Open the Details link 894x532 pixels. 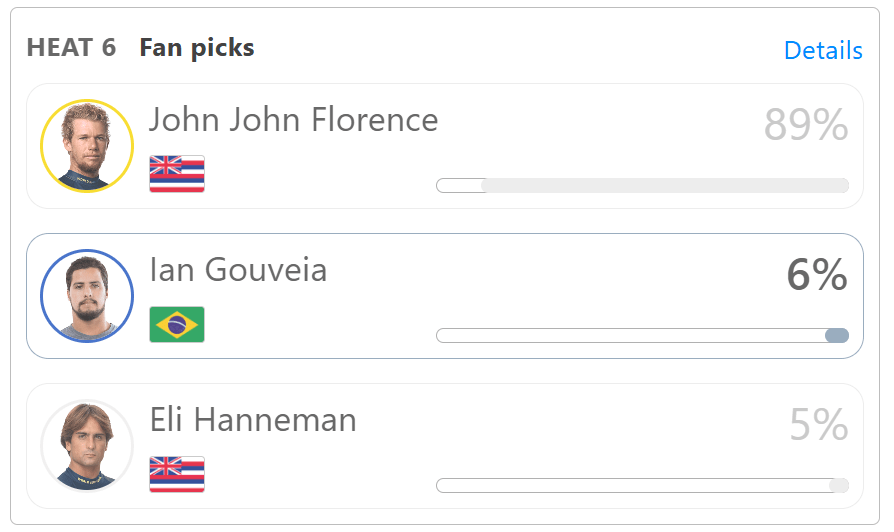point(823,50)
